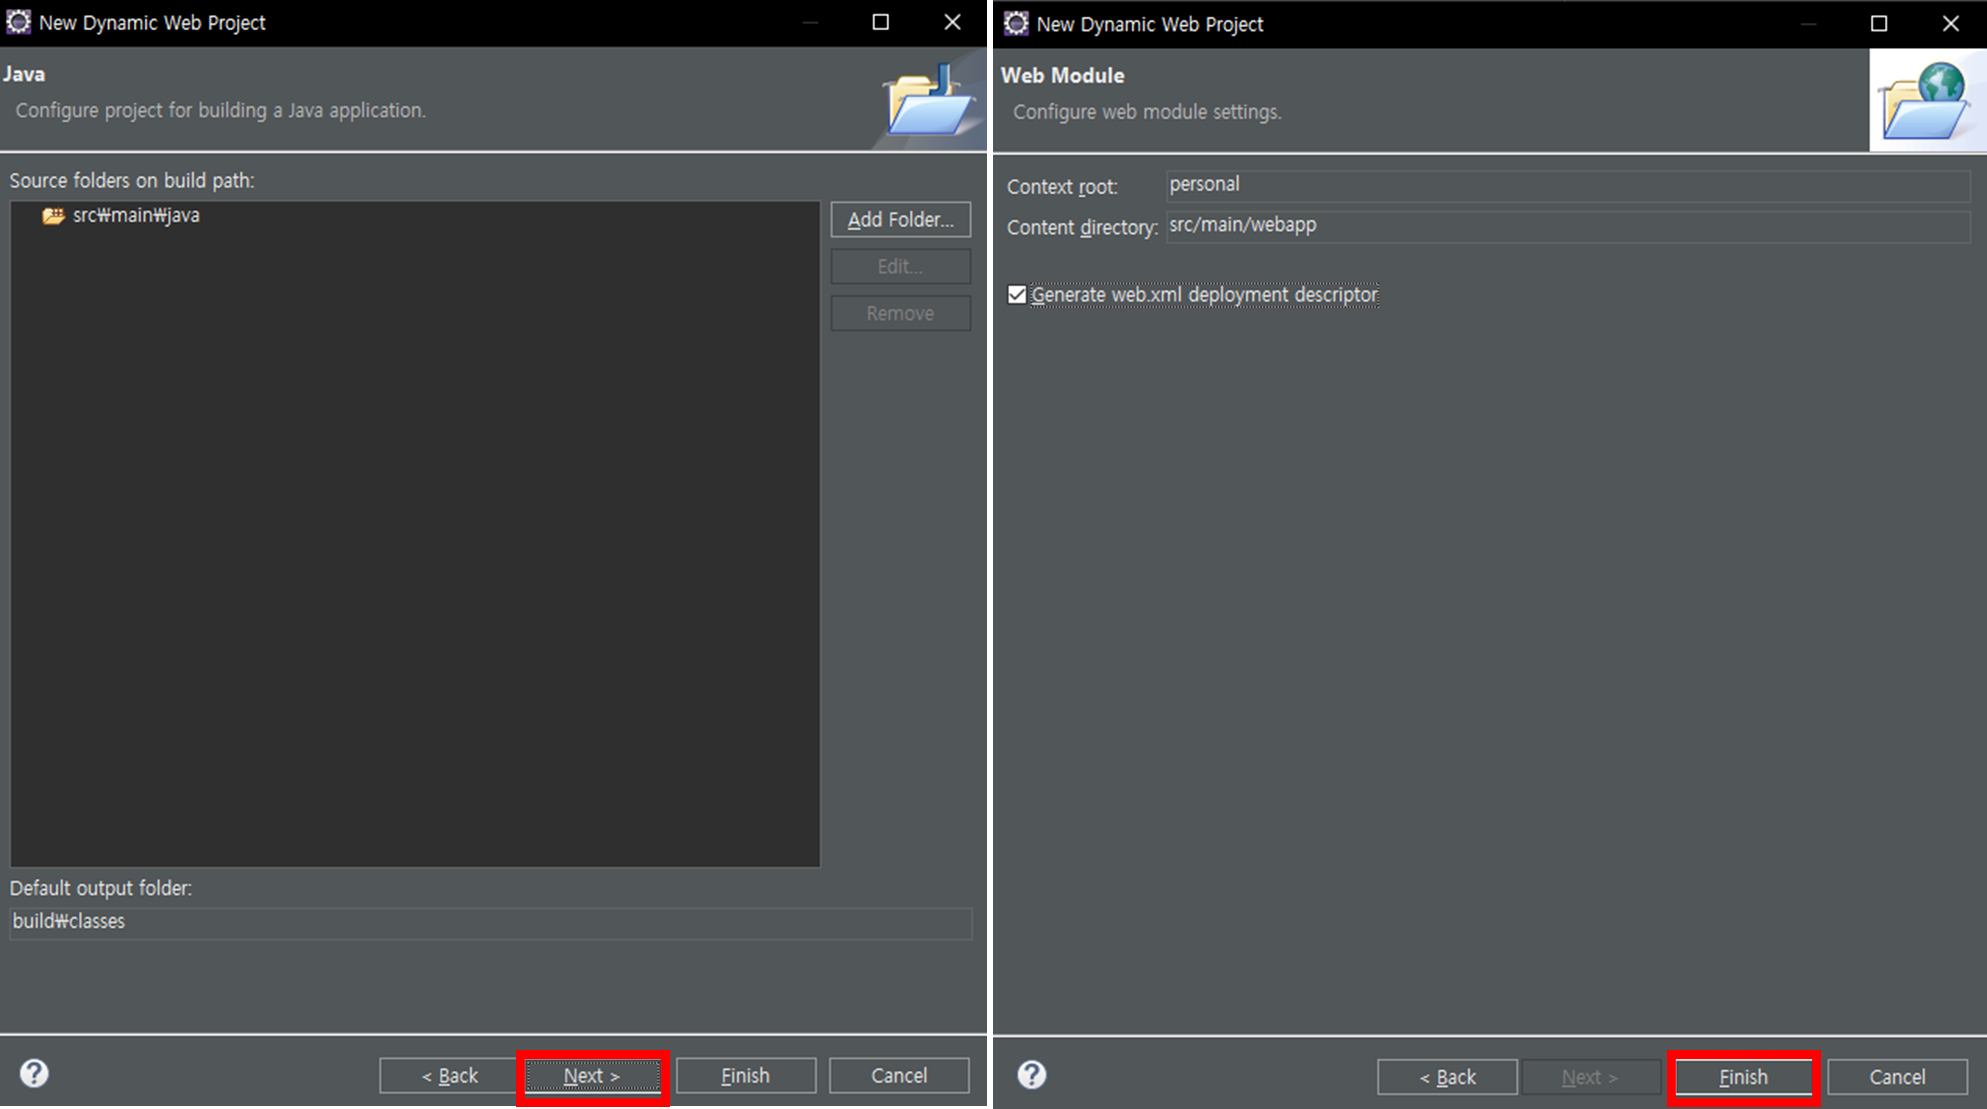Click Web Module globe folder icon
1987x1109 pixels.
1925,101
